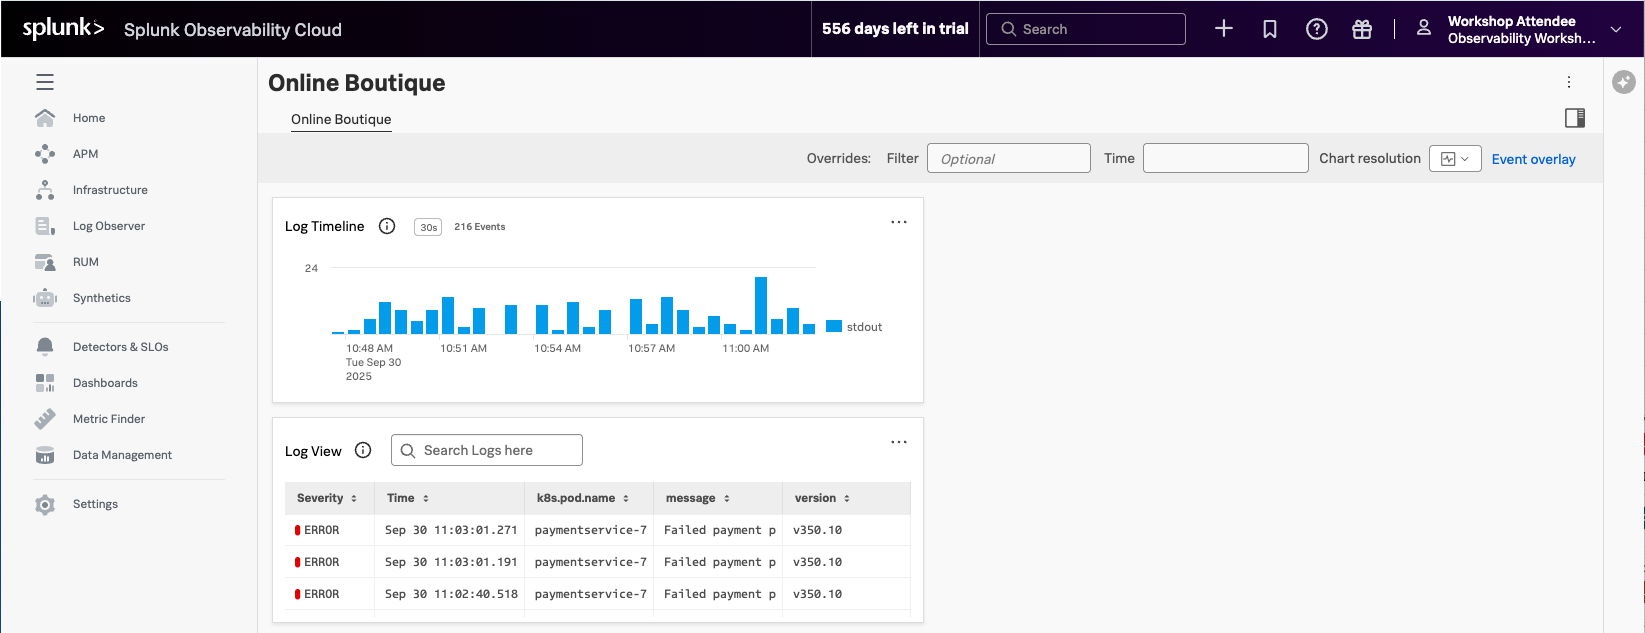This screenshot has width=1645, height=633.
Task: Open Log Observer from sidebar
Action: click(x=108, y=226)
